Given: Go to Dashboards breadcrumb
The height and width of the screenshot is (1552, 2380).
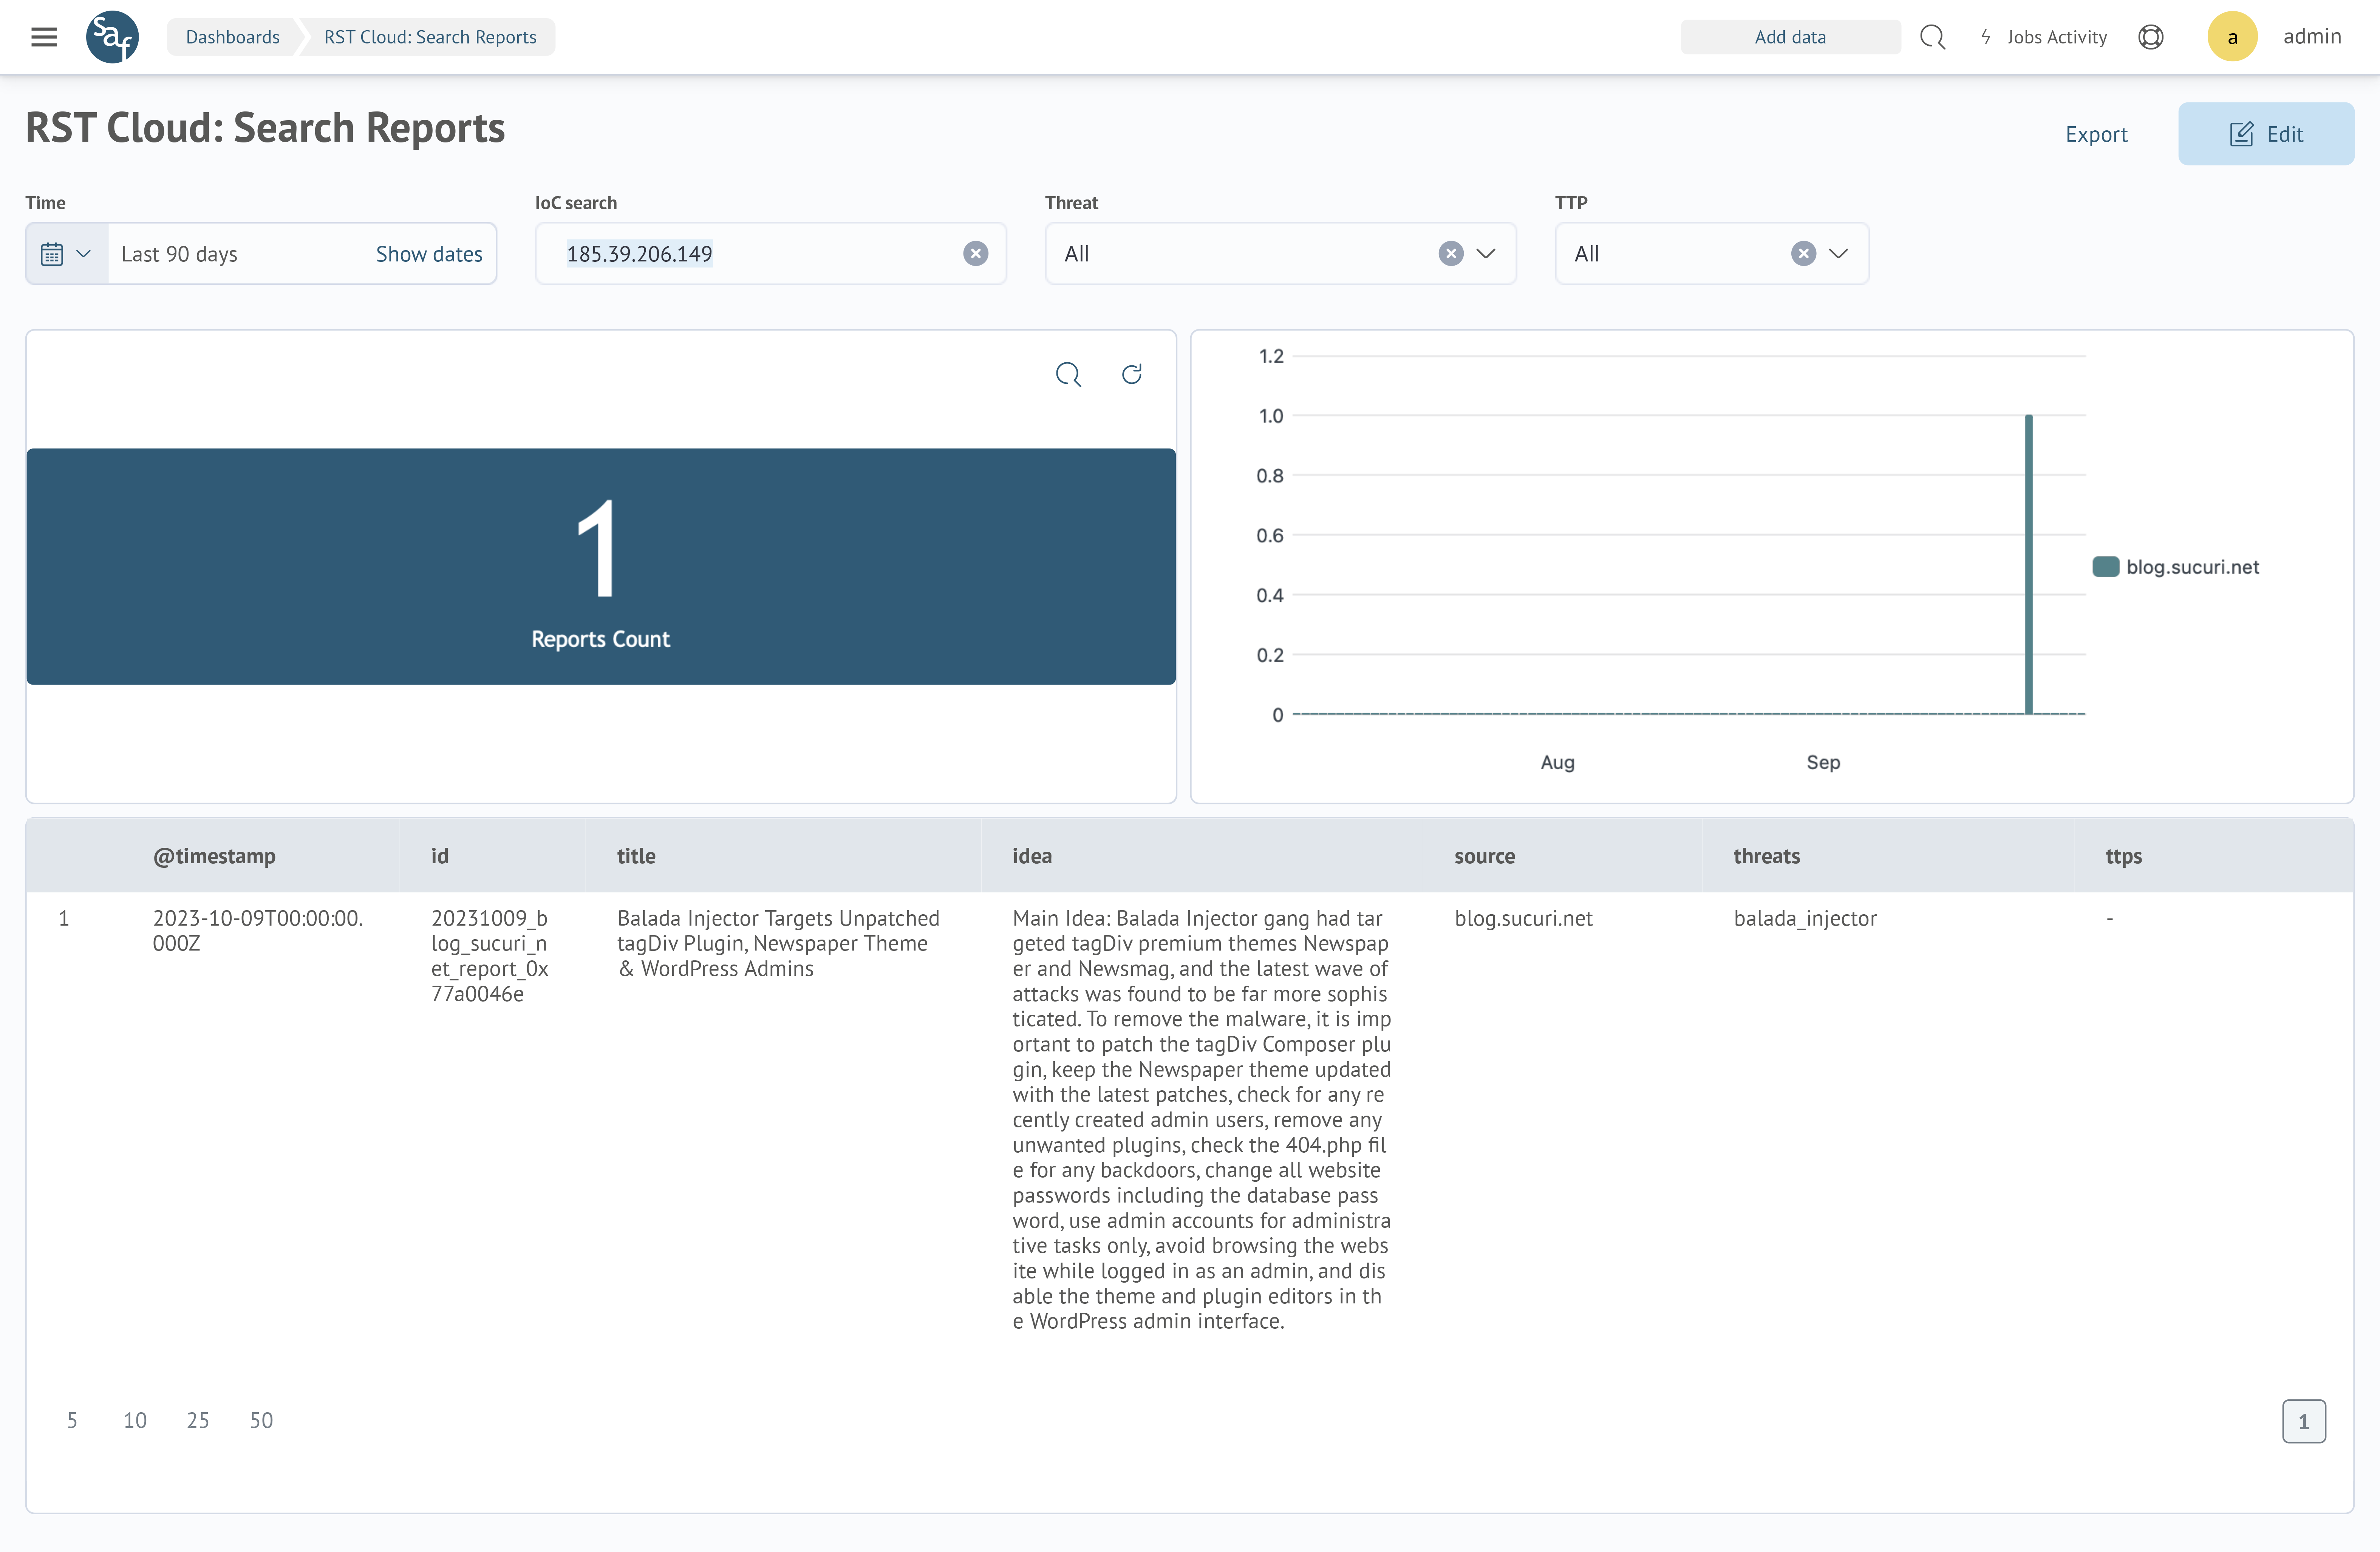Looking at the screenshot, I should [232, 37].
